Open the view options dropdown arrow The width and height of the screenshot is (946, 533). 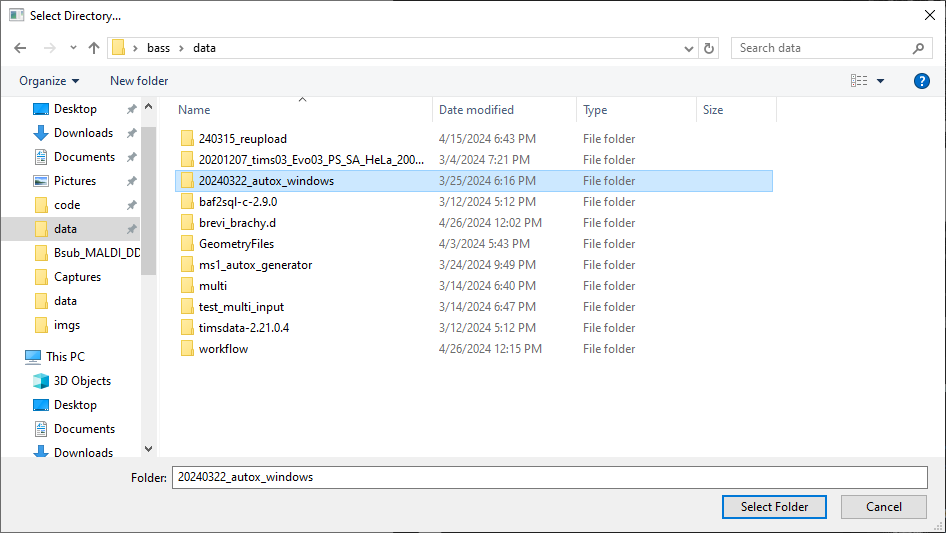880,81
